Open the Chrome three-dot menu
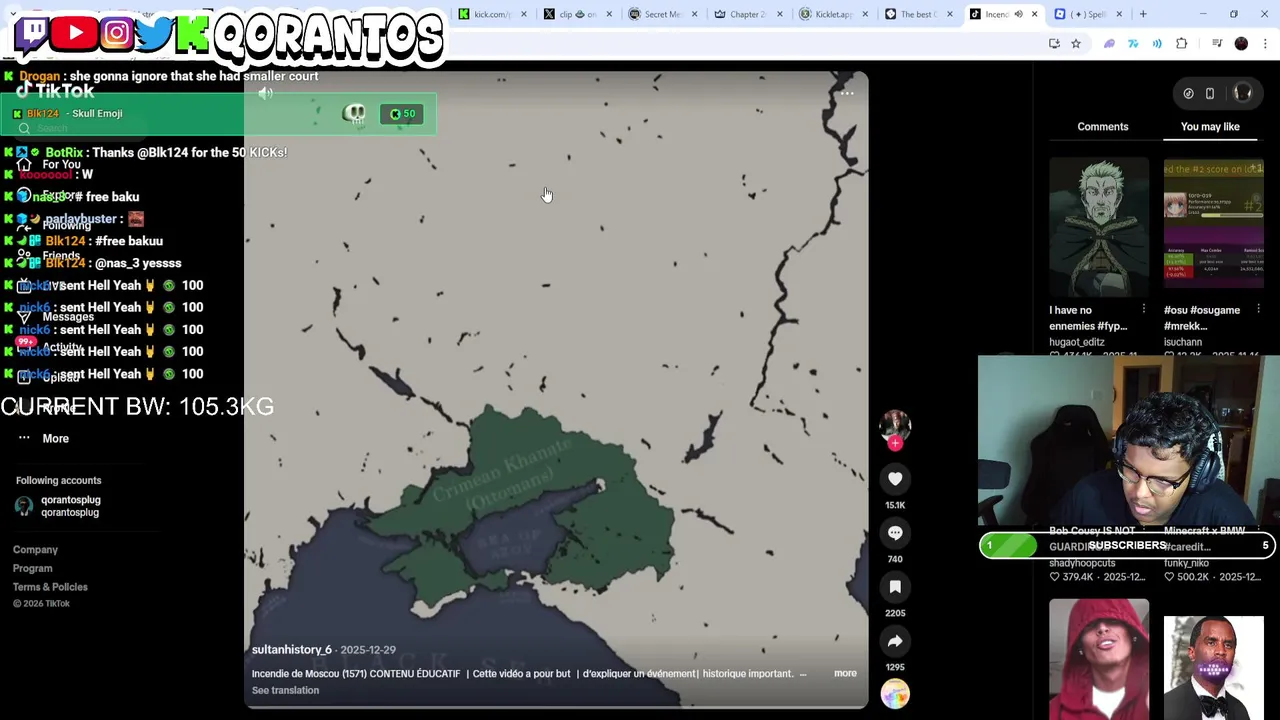The image size is (1280, 720). [x=1266, y=44]
